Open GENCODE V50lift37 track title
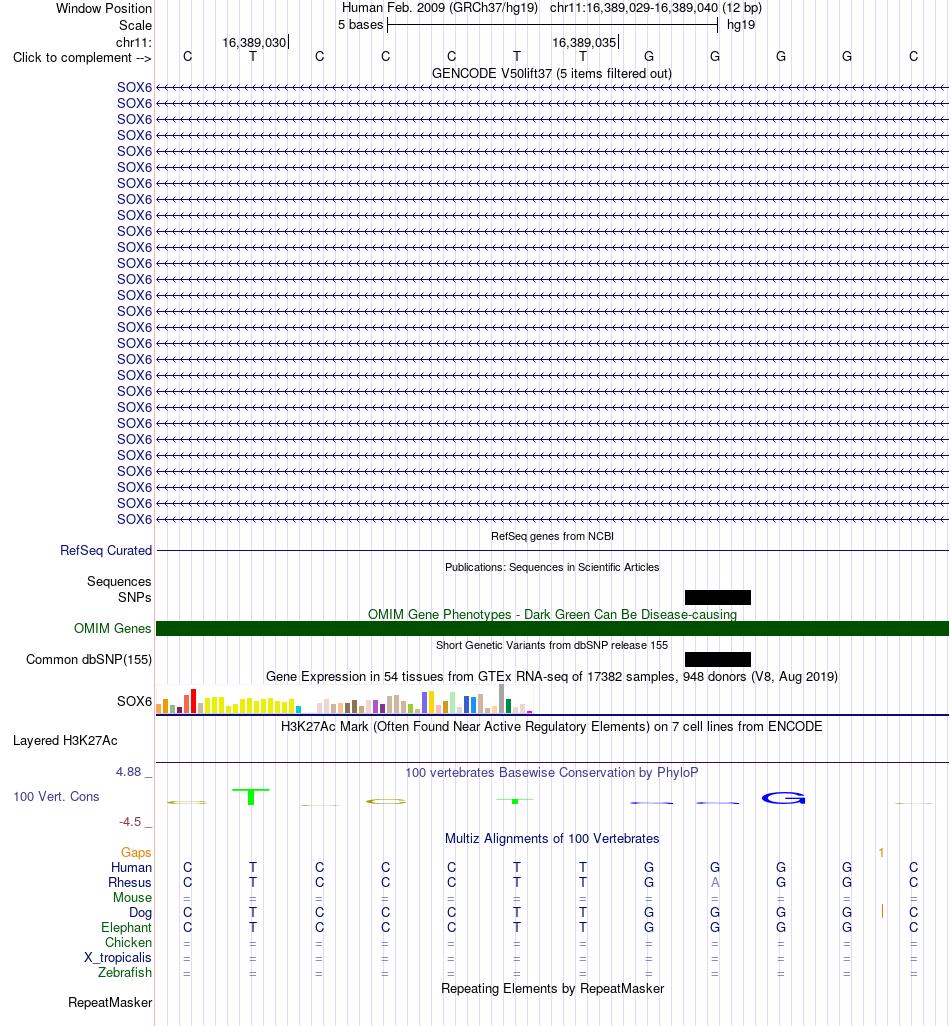 552,73
